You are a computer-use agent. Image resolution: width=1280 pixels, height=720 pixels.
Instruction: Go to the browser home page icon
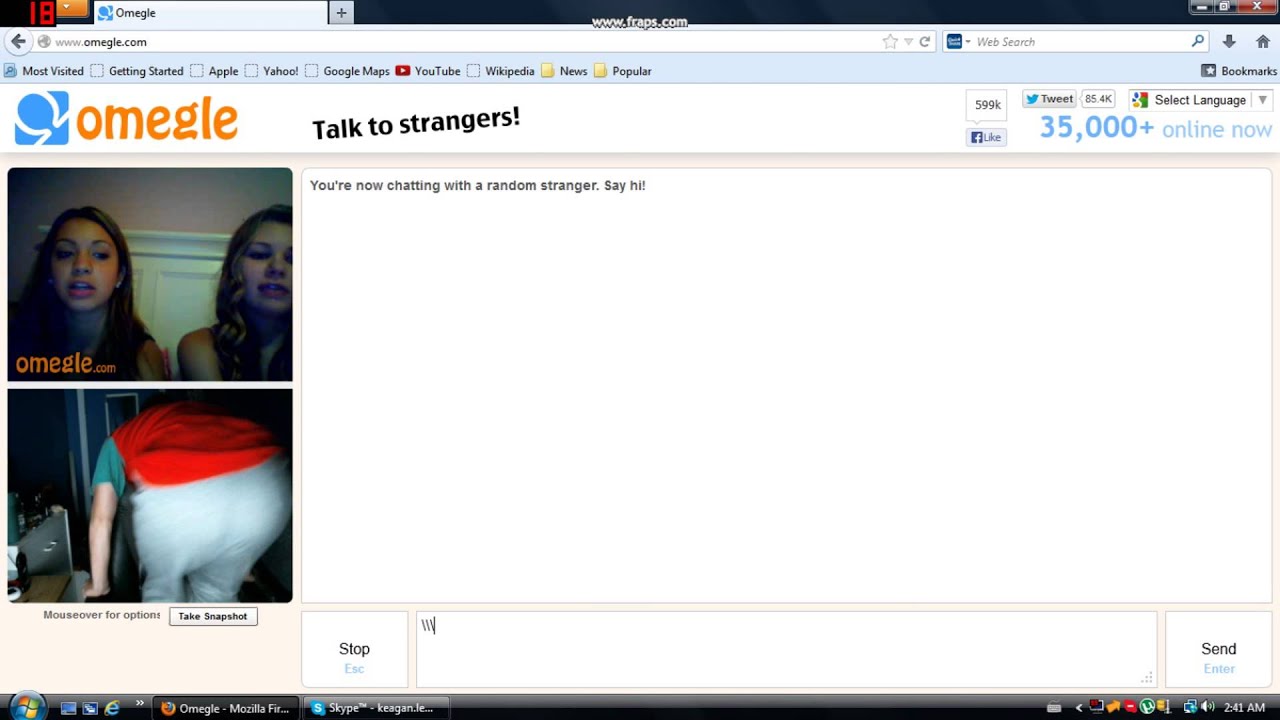click(1263, 42)
